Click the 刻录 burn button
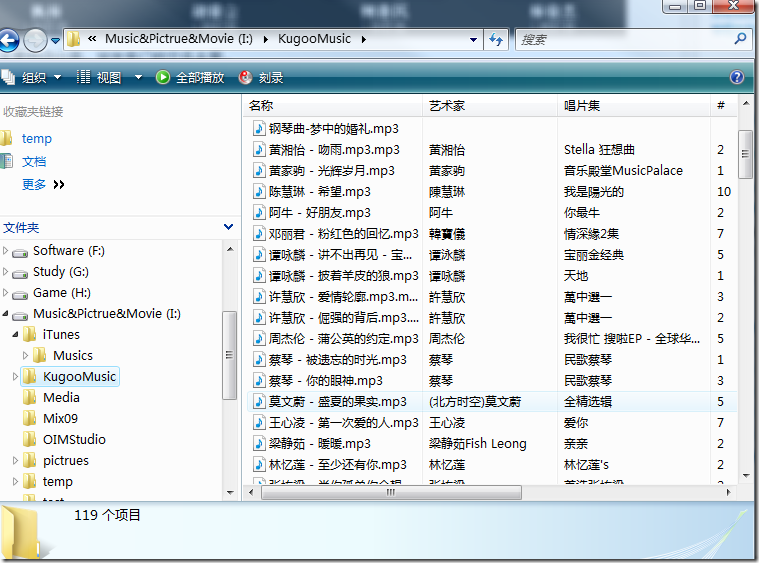 tap(261, 77)
